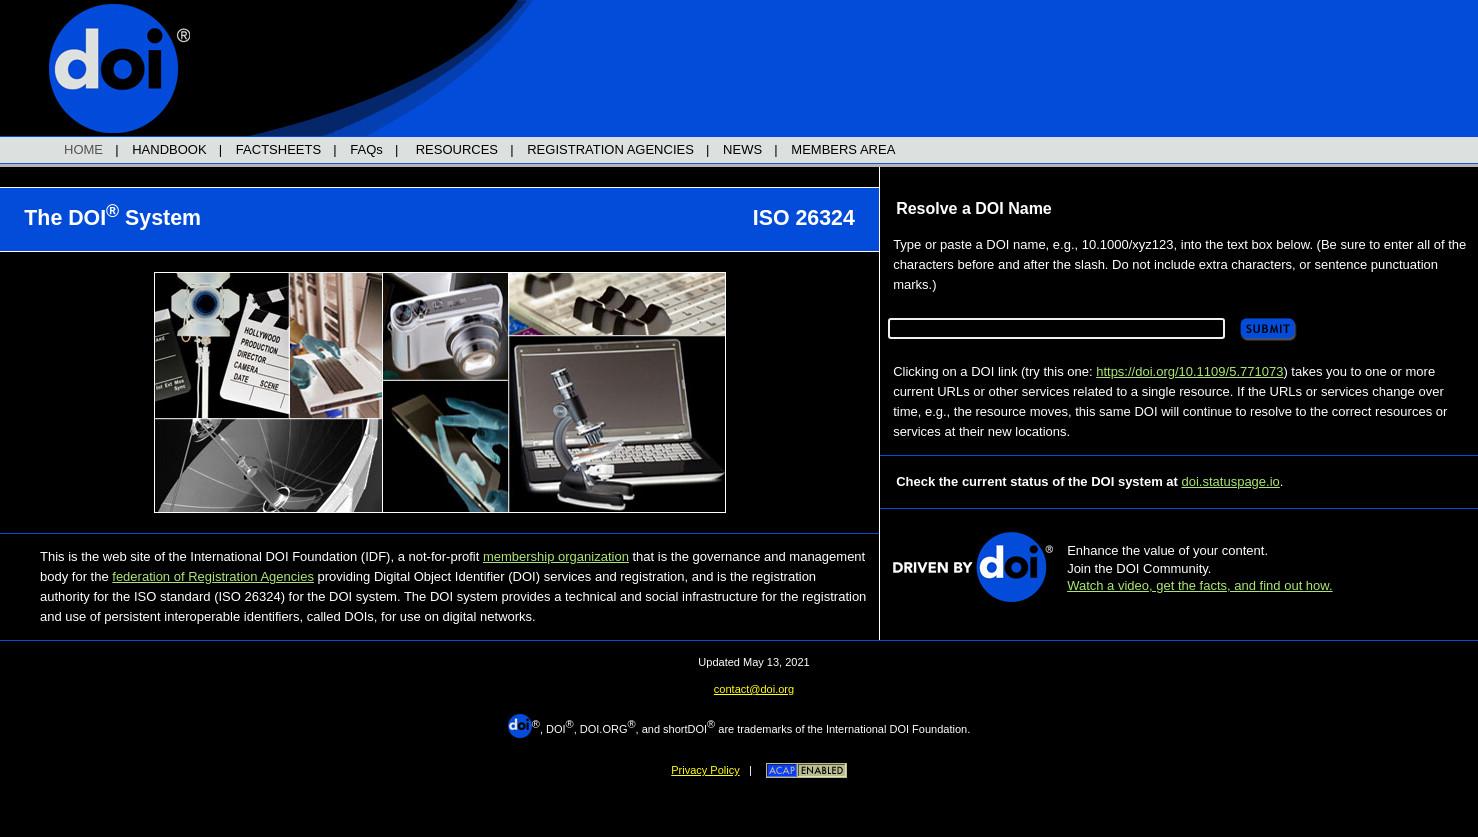Click 'Enhance the value of your content.' text
The height and width of the screenshot is (837, 1478).
tap(1167, 551)
